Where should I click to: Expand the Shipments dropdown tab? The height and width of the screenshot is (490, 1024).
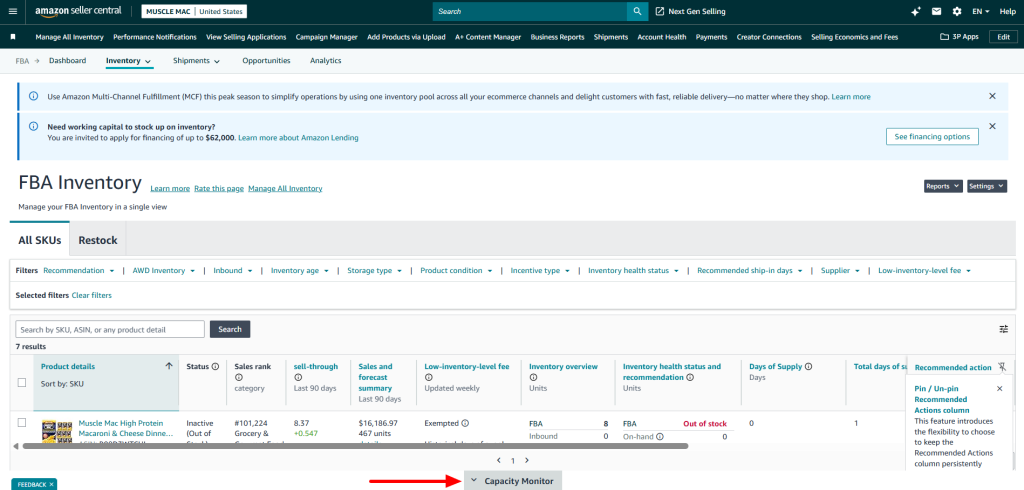point(197,61)
